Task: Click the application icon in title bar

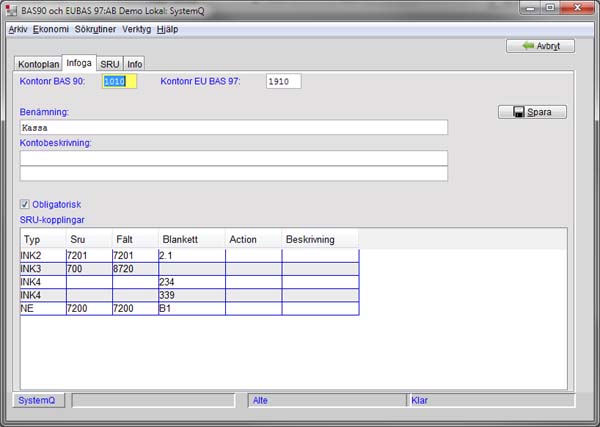Action: 11,10
